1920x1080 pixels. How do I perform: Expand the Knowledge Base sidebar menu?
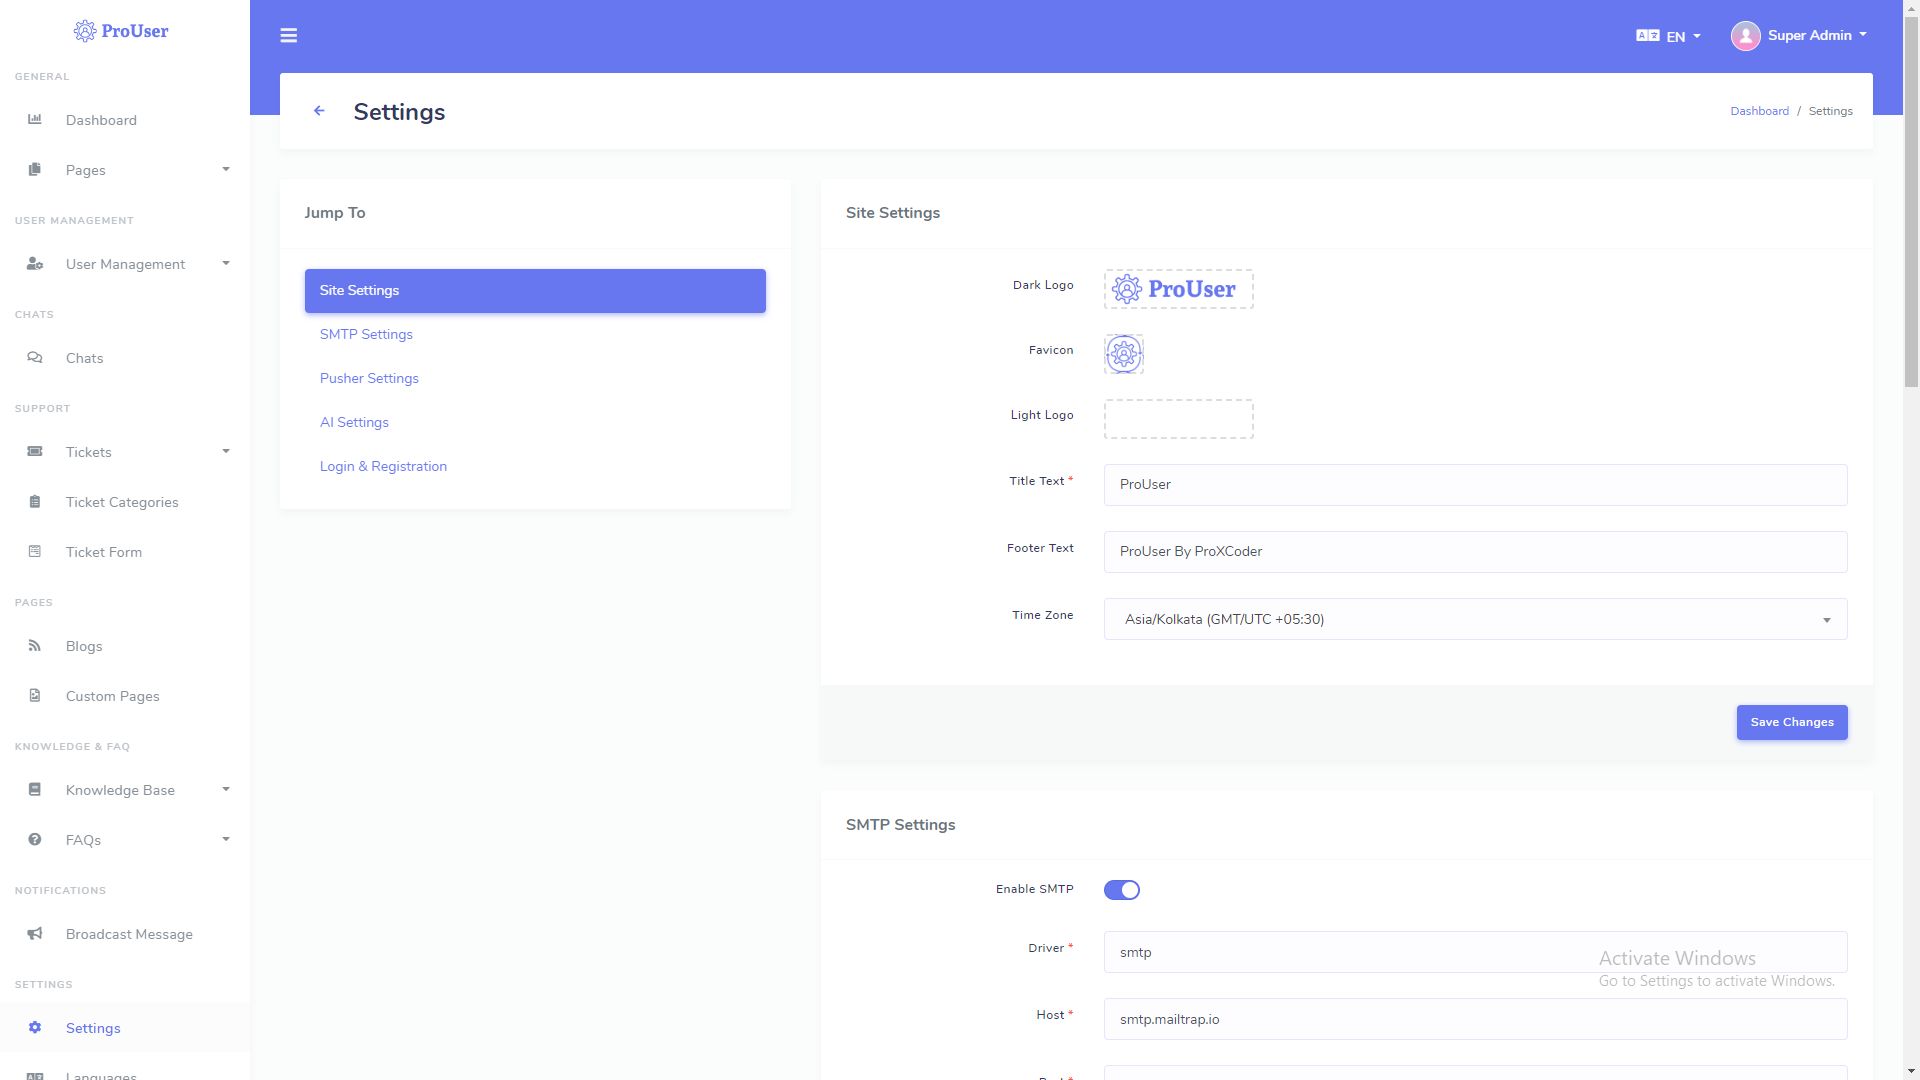(120, 790)
